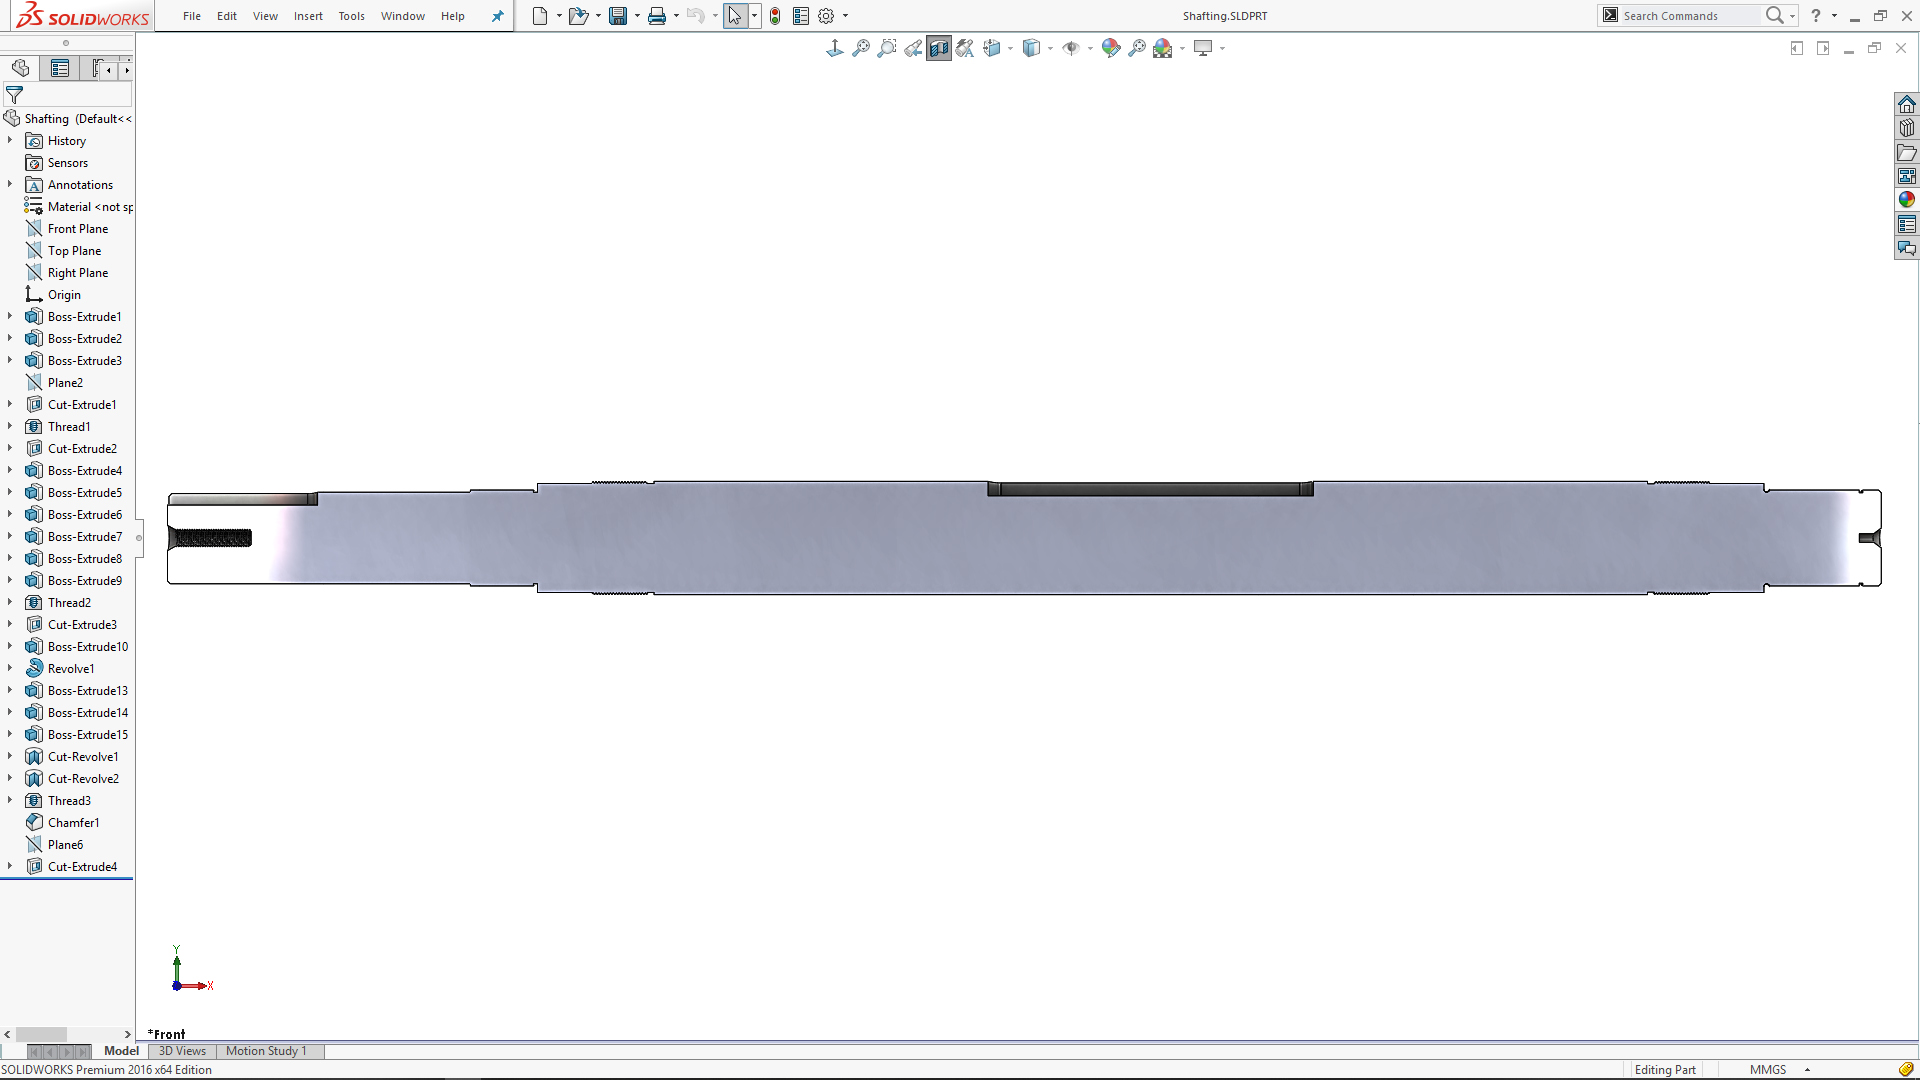Expand the Boss-Extrude1 feature node
Screen dimensions: 1920x1080
(10, 317)
